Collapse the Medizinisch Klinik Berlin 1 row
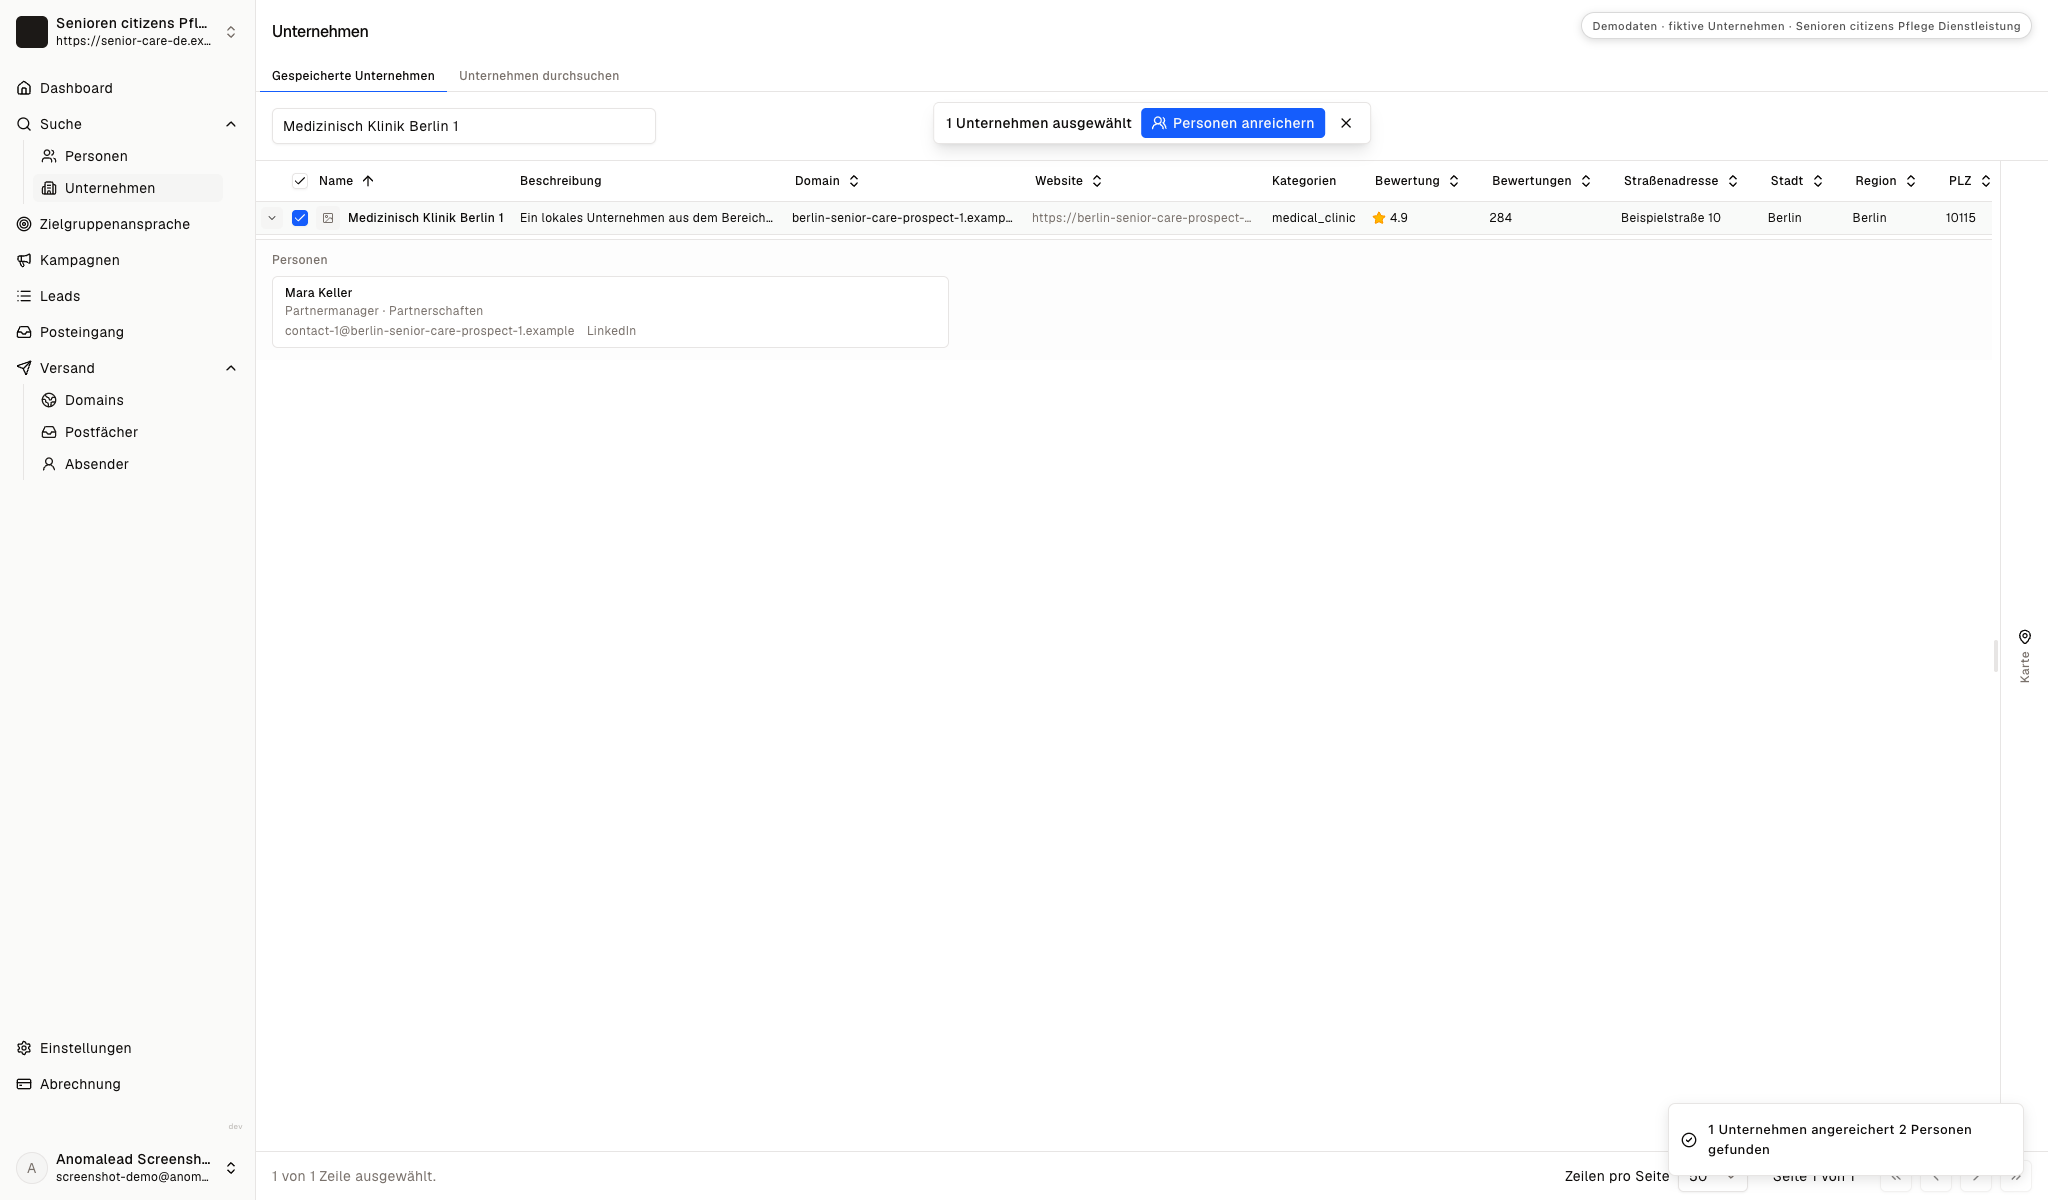 click(x=272, y=218)
